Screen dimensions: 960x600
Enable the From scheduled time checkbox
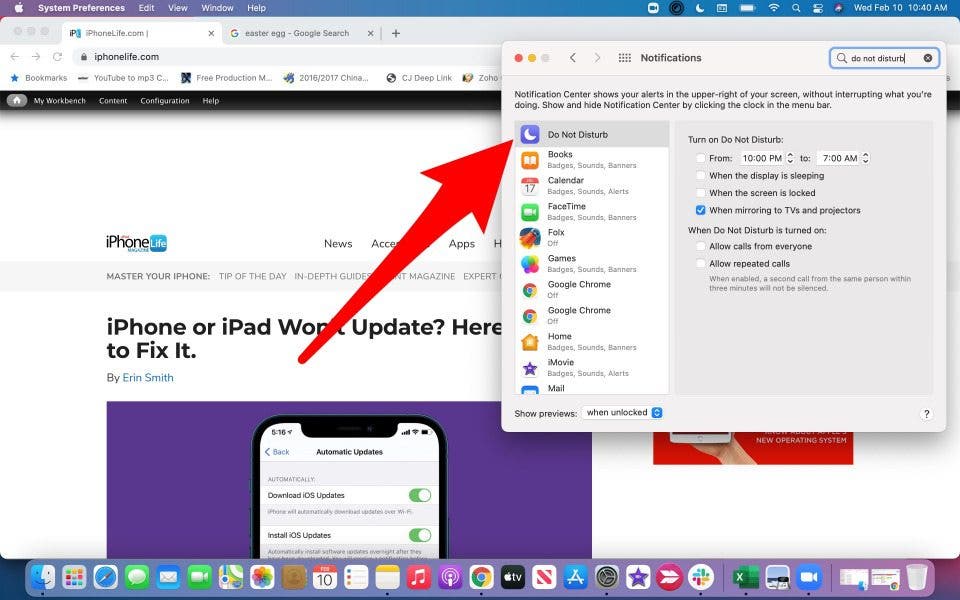point(701,158)
